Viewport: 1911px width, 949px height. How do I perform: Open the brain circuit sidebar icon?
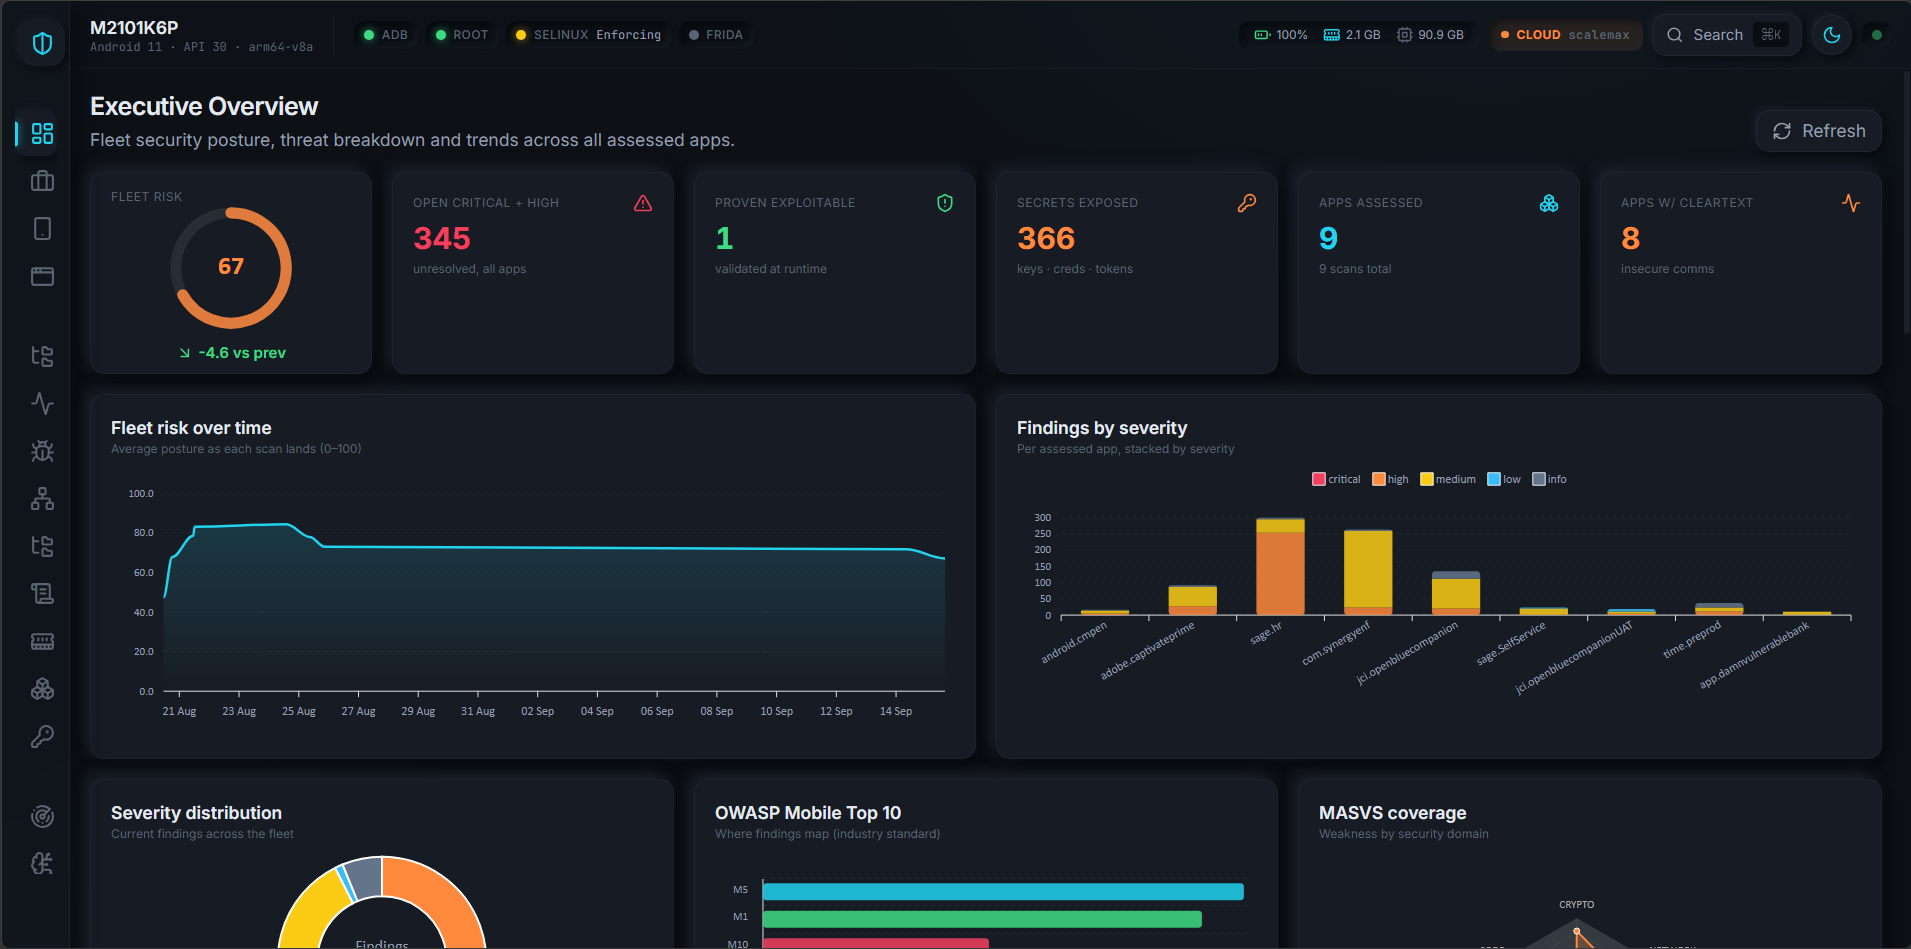point(42,863)
